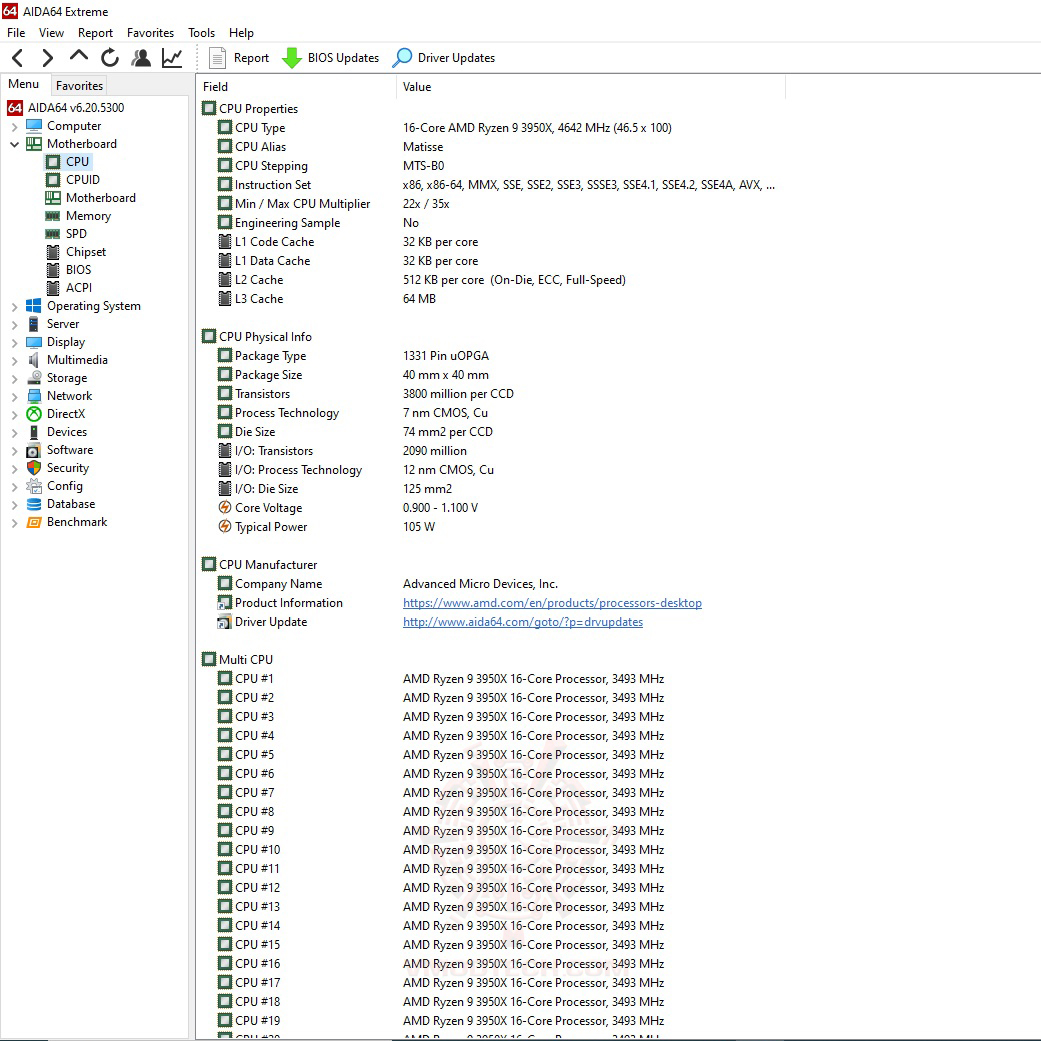Image resolution: width=1041 pixels, height=1041 pixels.
Task: Go up one level with Up arrow
Action: coord(78,56)
